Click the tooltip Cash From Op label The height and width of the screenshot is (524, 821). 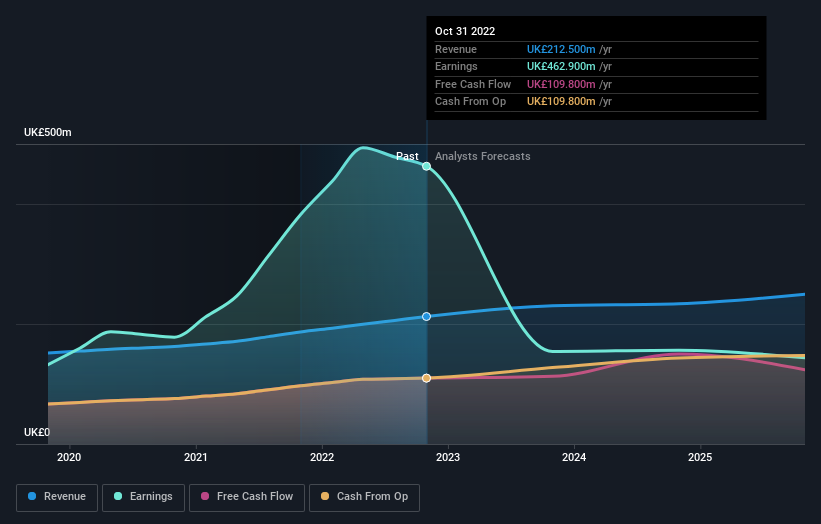point(470,102)
